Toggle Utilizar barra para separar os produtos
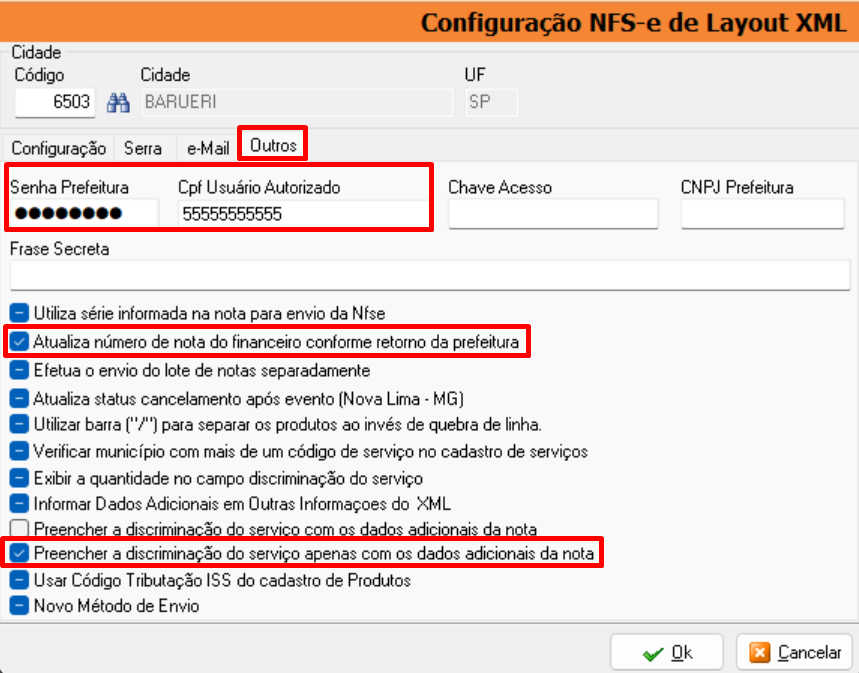Image resolution: width=859 pixels, height=673 pixels. [19, 424]
